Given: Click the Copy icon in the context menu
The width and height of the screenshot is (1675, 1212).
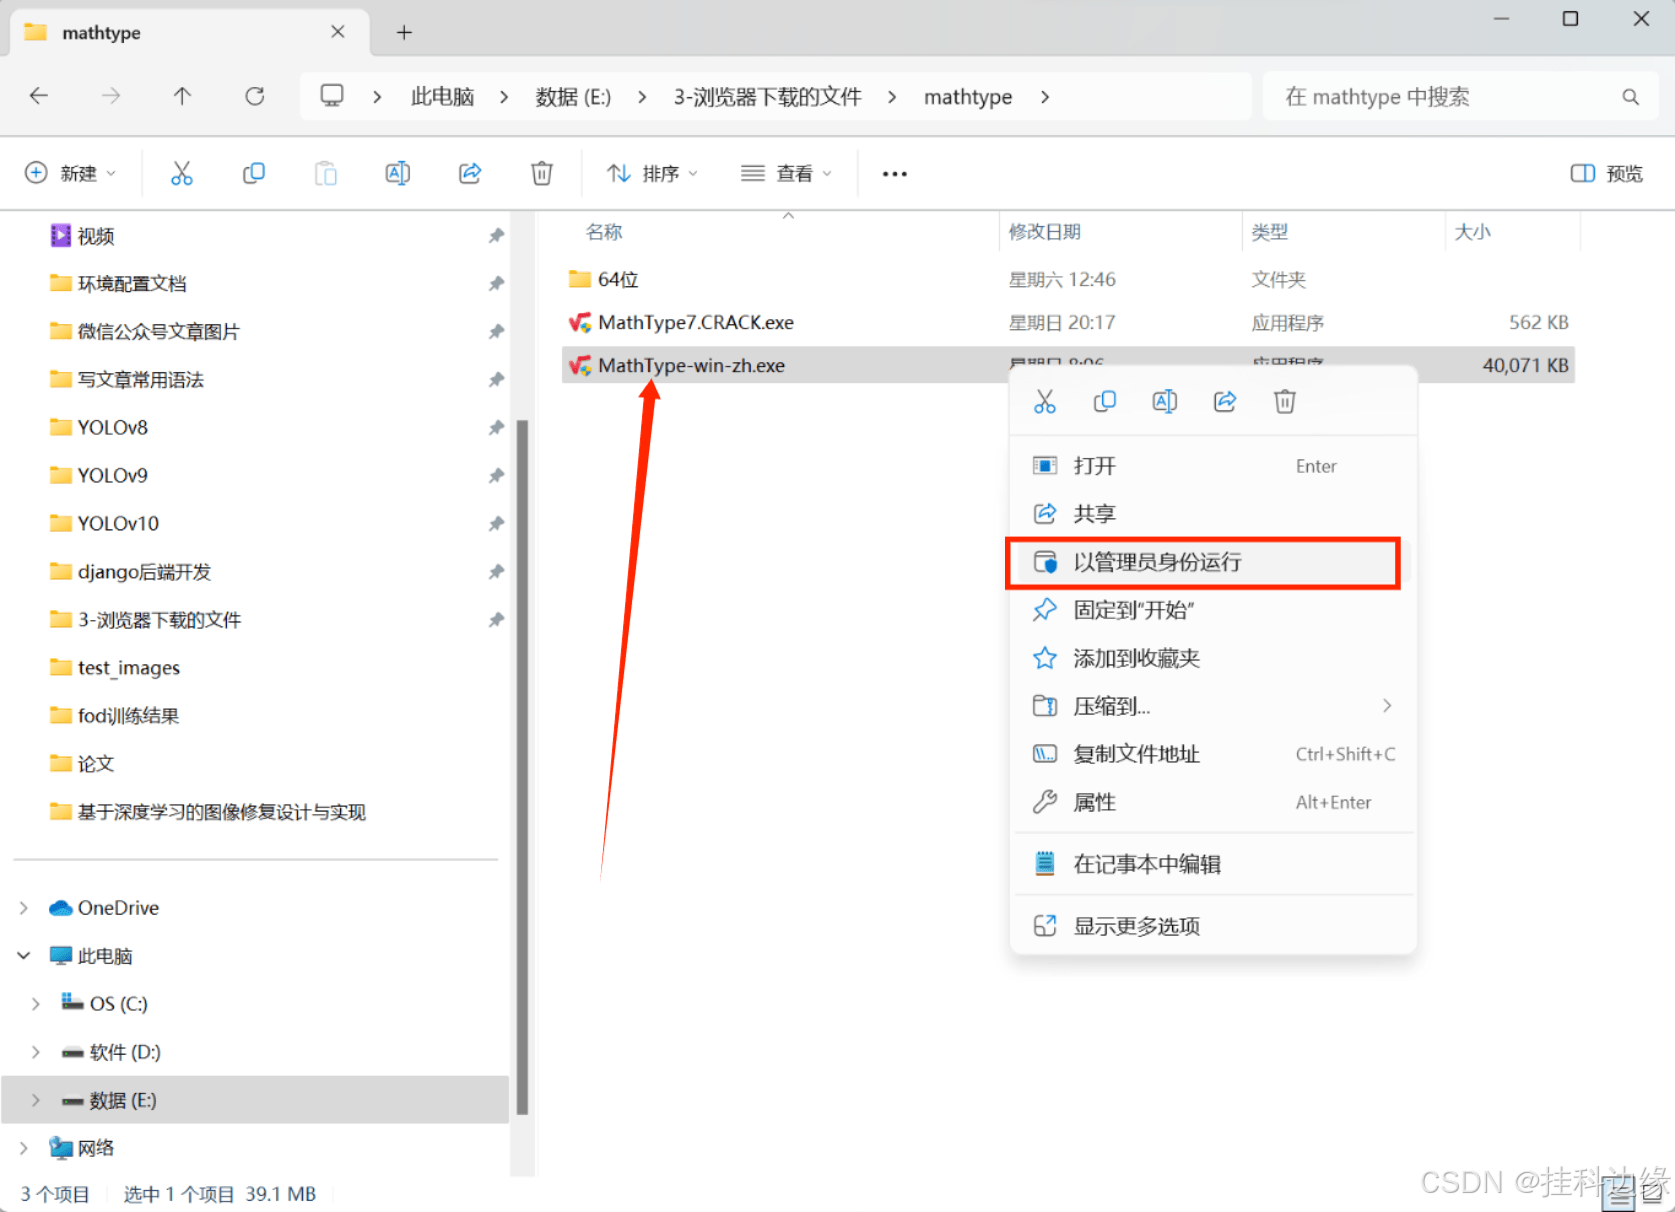Looking at the screenshot, I should [1105, 401].
